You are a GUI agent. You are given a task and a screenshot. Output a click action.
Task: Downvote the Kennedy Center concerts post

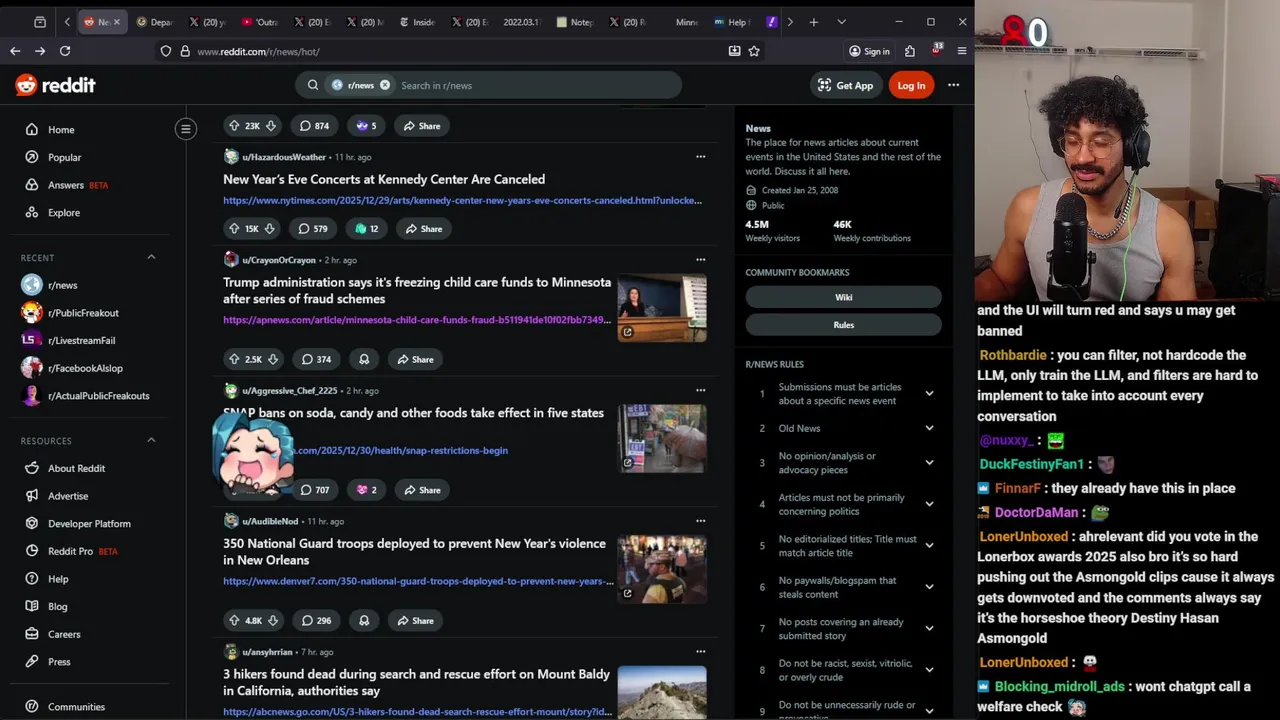tap(269, 229)
